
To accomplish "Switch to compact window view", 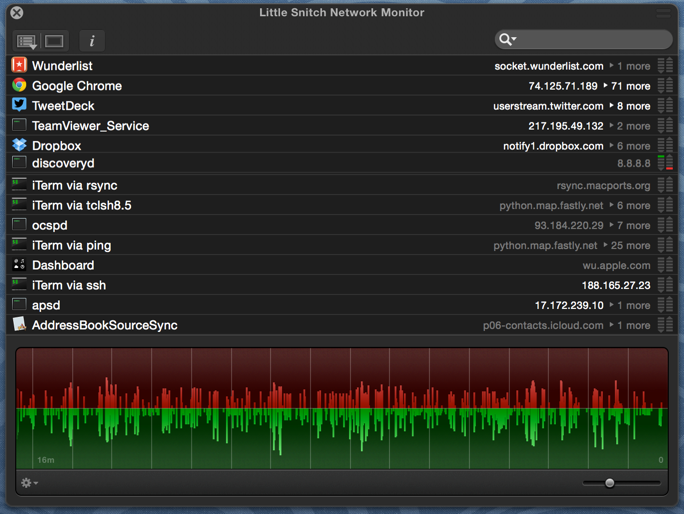I will 54,41.
